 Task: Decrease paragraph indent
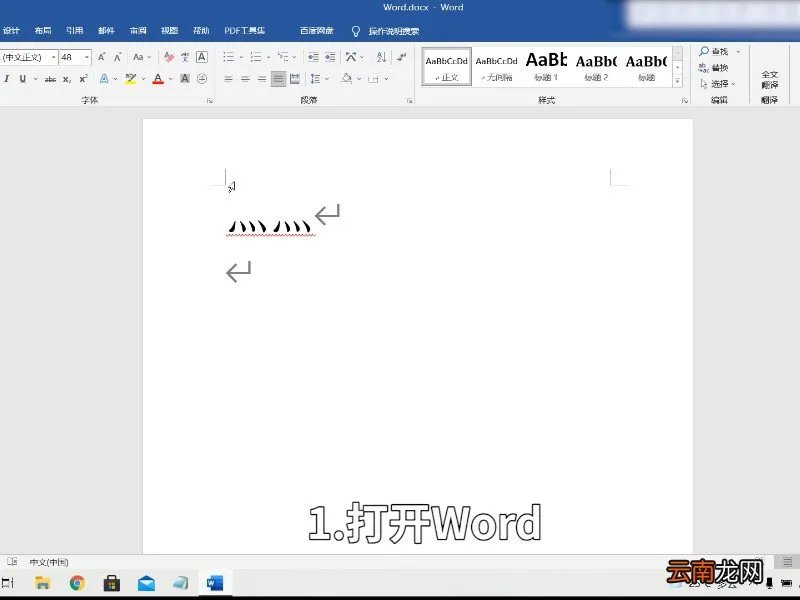(x=313, y=57)
